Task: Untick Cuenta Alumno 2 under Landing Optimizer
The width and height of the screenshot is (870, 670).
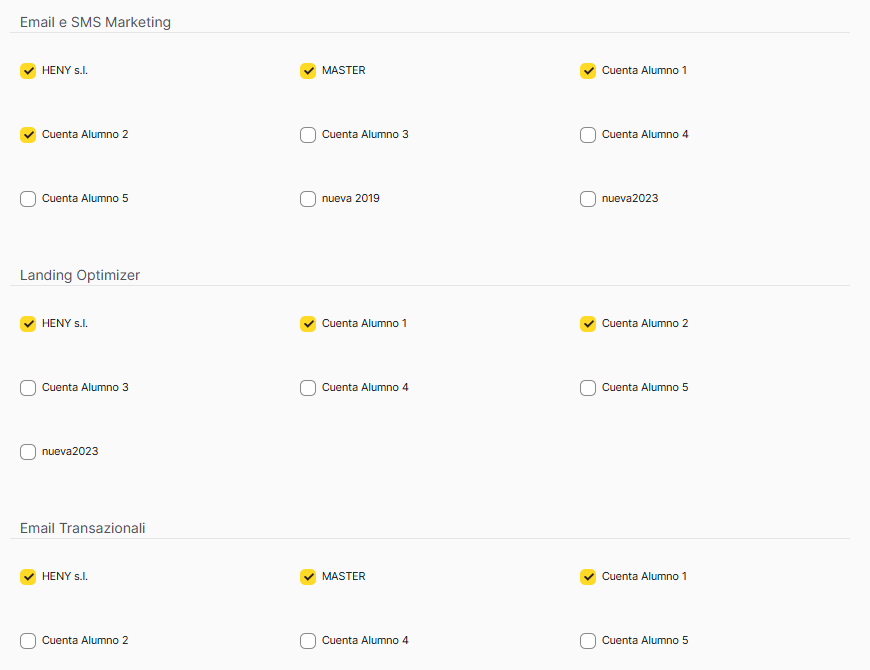Action: click(x=588, y=324)
